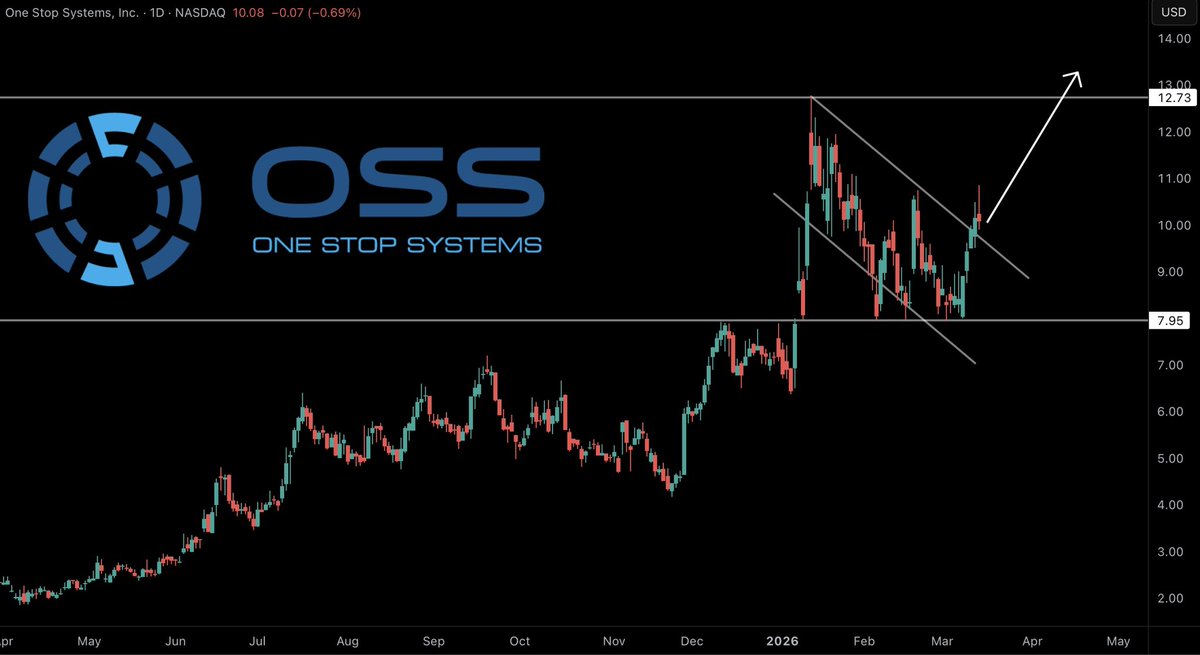Click the Feb label on time axis
Image resolution: width=1200 pixels, height=655 pixels.
865,641
